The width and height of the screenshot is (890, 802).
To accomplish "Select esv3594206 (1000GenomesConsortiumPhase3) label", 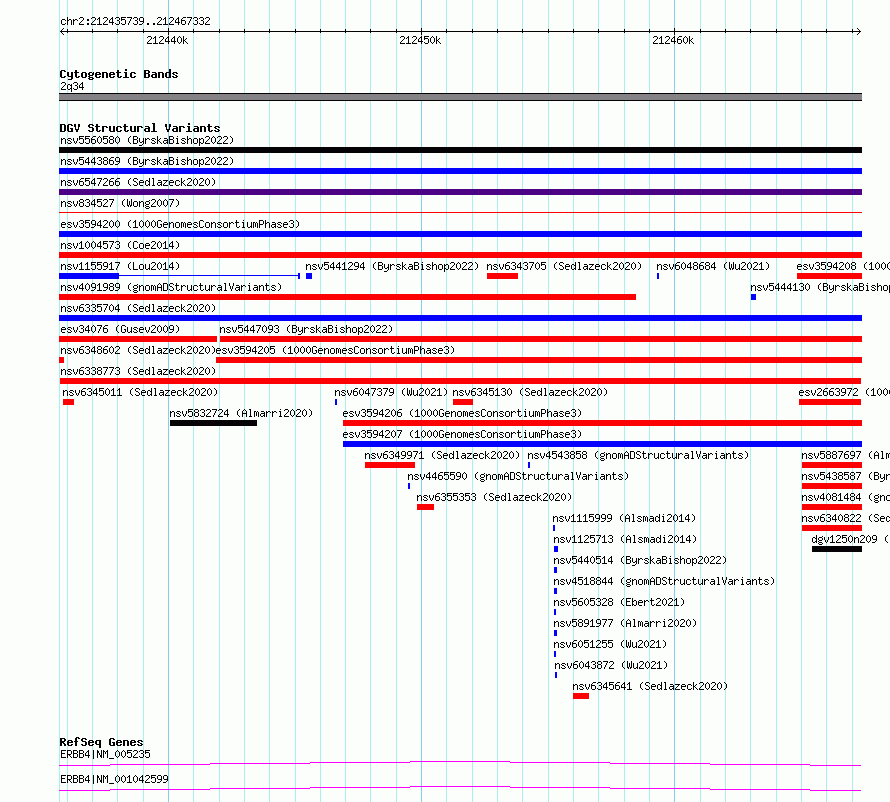I will [x=462, y=413].
